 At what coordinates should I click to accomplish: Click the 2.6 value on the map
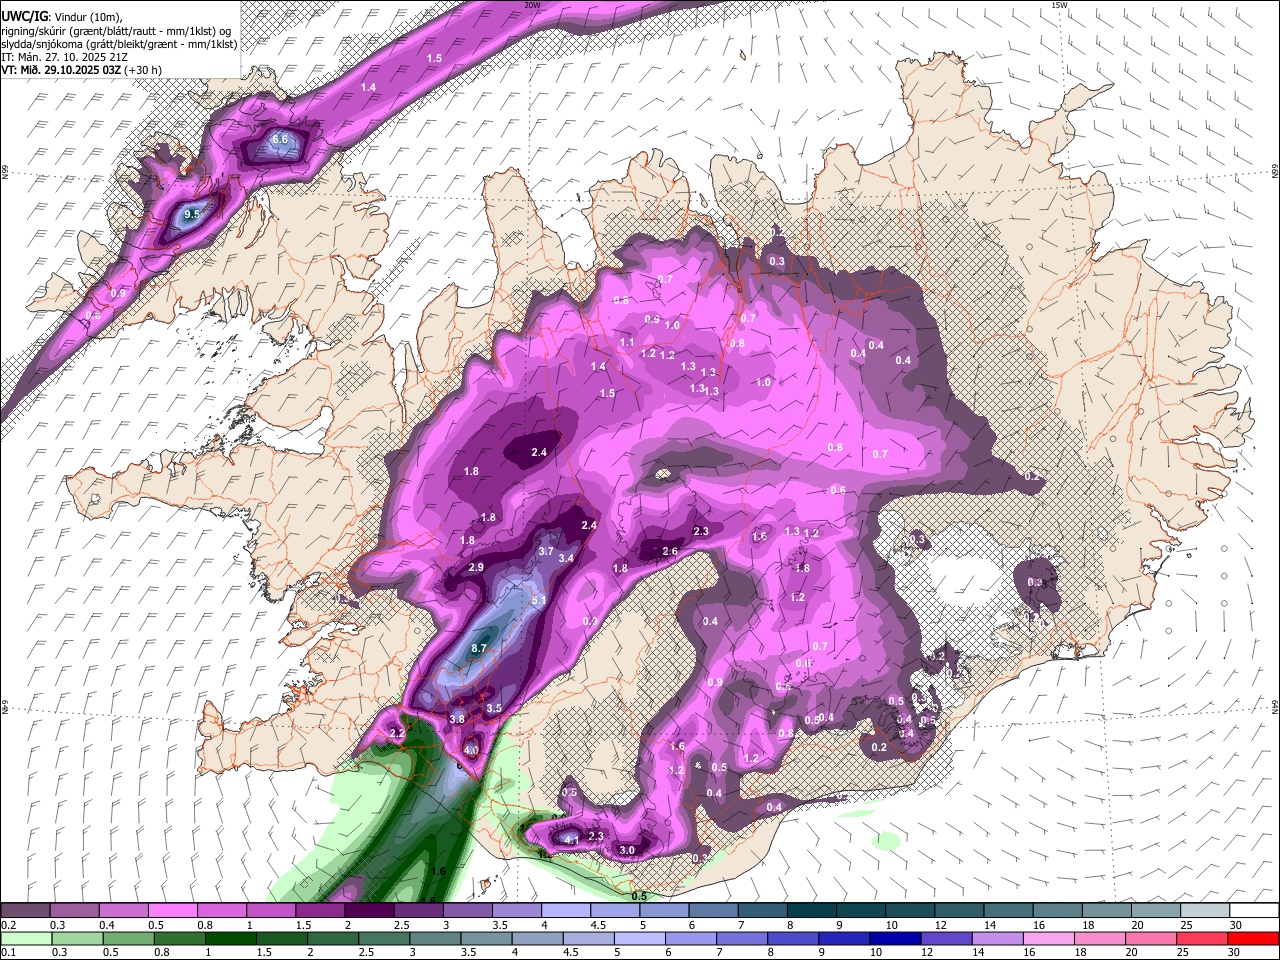[x=670, y=552]
